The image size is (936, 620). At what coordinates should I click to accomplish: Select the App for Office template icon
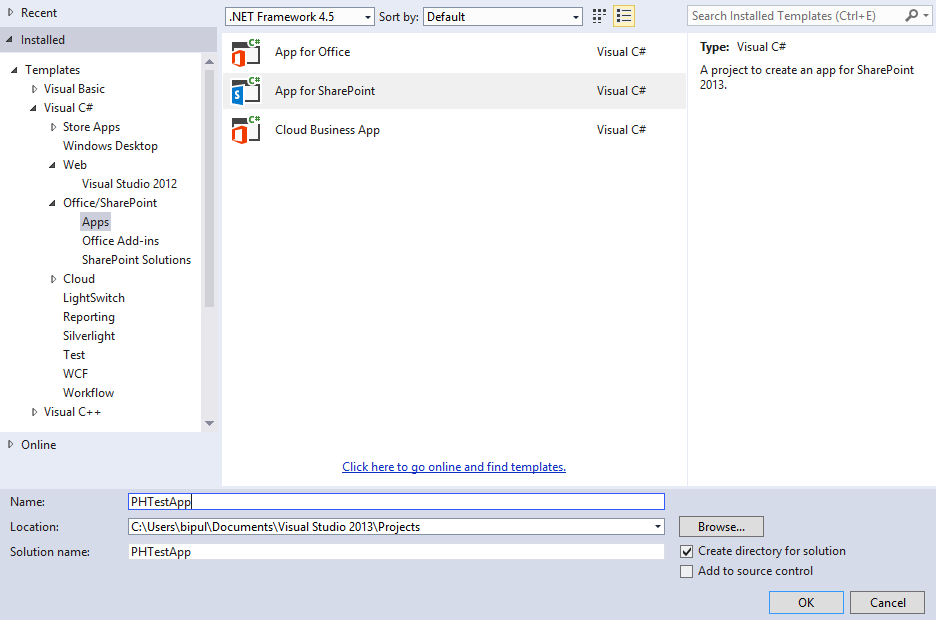click(246, 52)
